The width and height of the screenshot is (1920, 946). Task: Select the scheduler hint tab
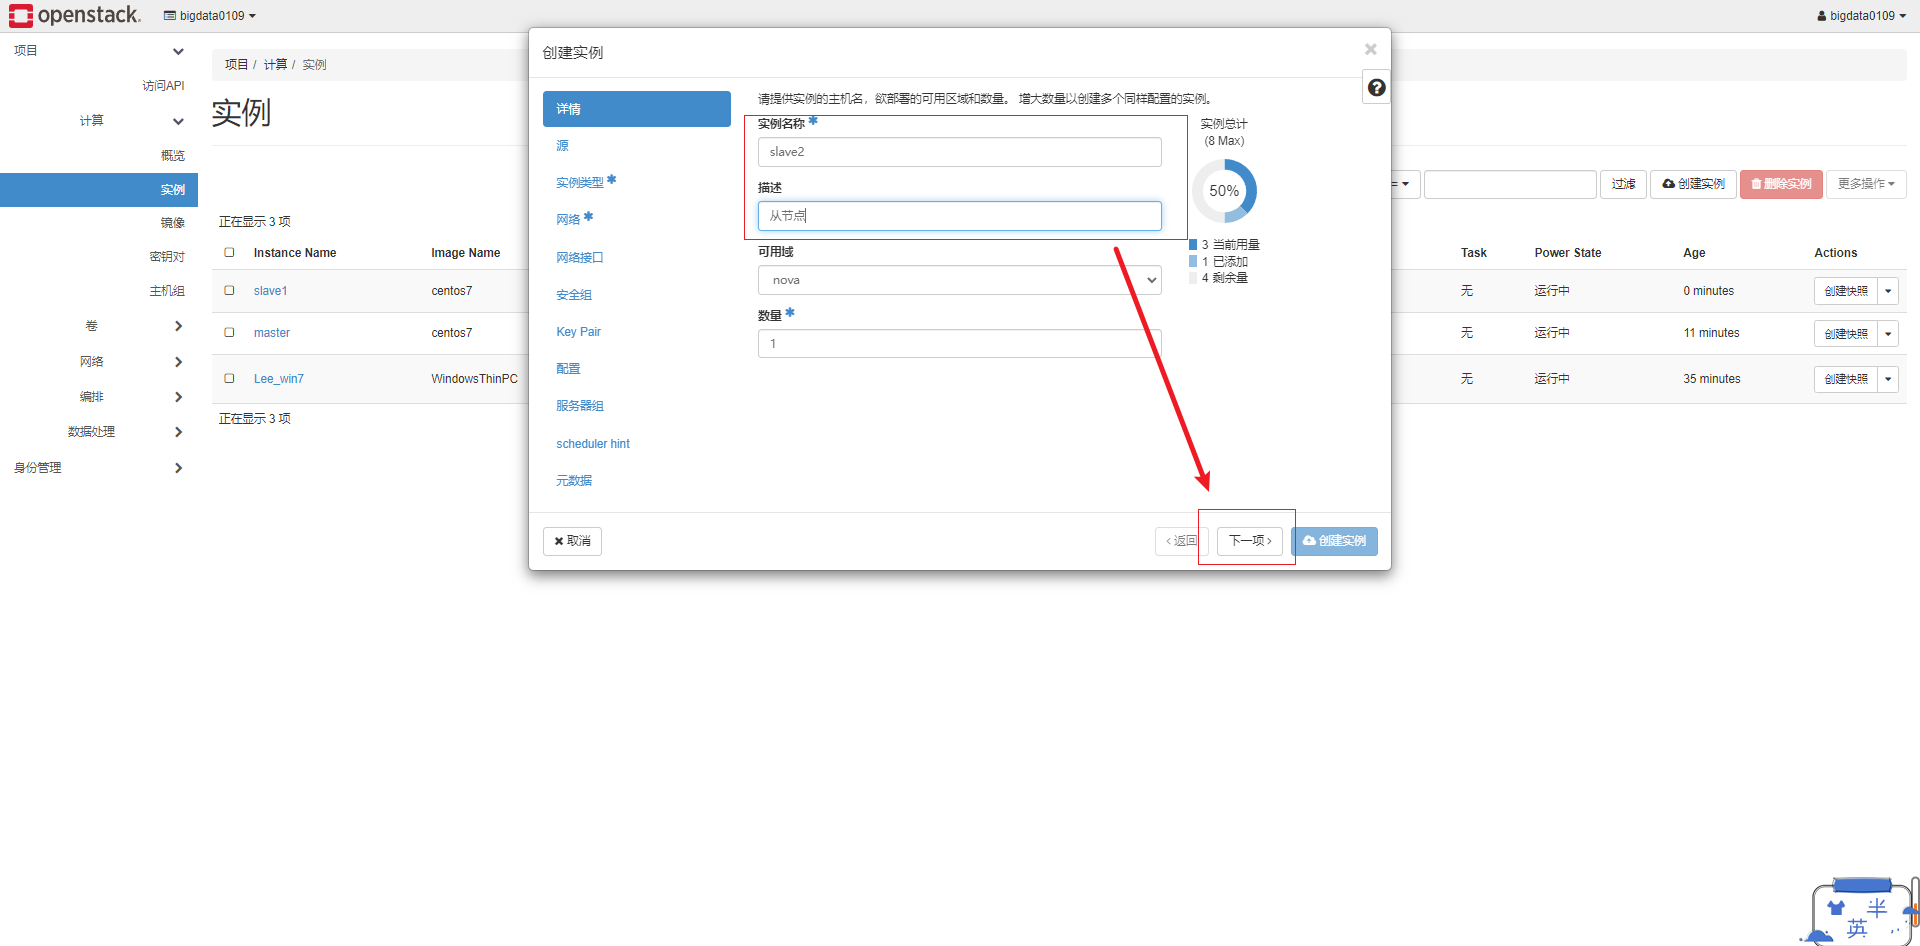(x=593, y=444)
